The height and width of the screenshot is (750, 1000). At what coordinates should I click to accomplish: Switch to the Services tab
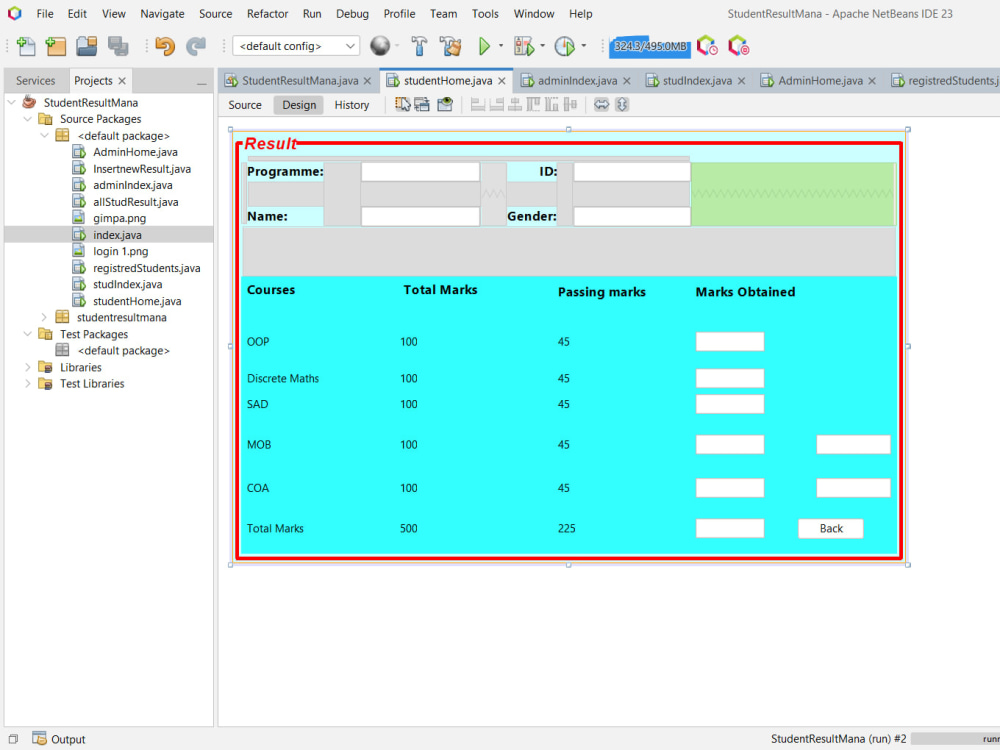(36, 81)
